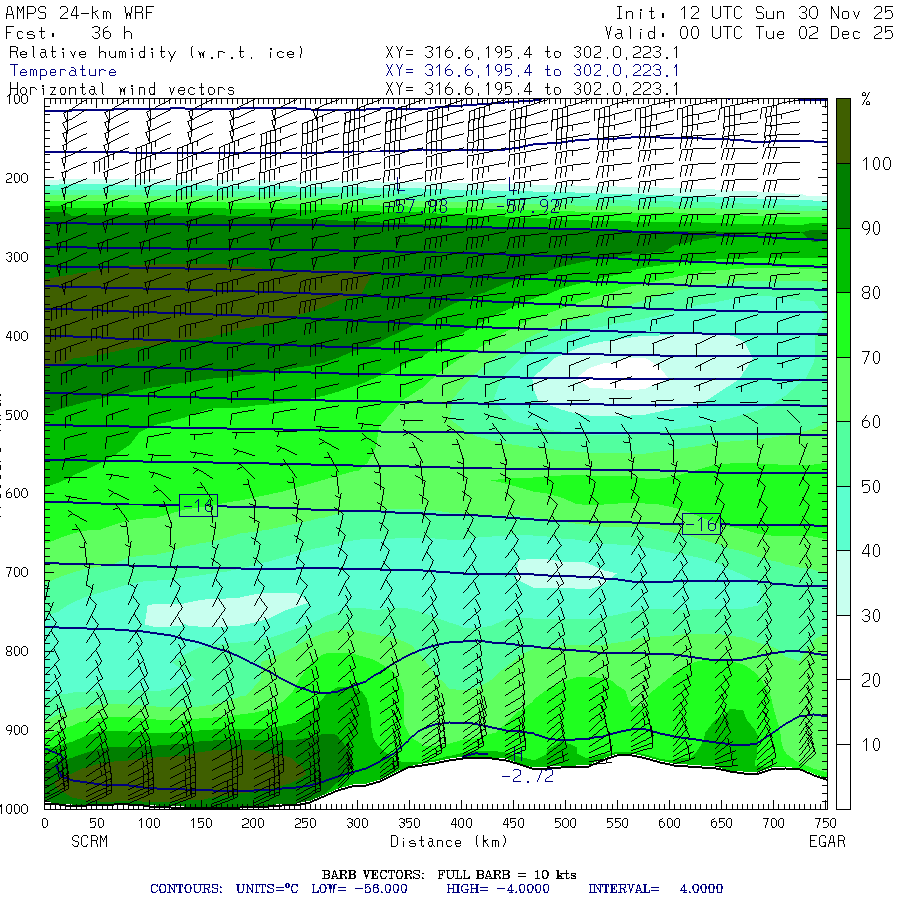Click the Relative humidity (w.r.t. ice) title

(x=156, y=53)
